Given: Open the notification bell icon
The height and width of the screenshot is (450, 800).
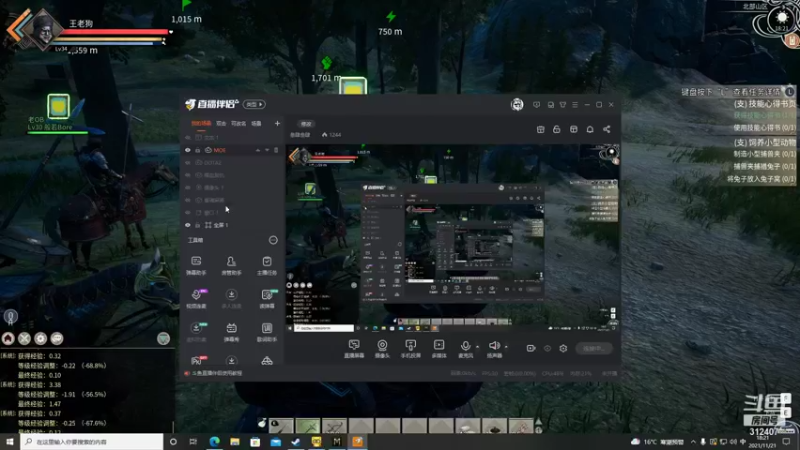Looking at the screenshot, I should 590,129.
